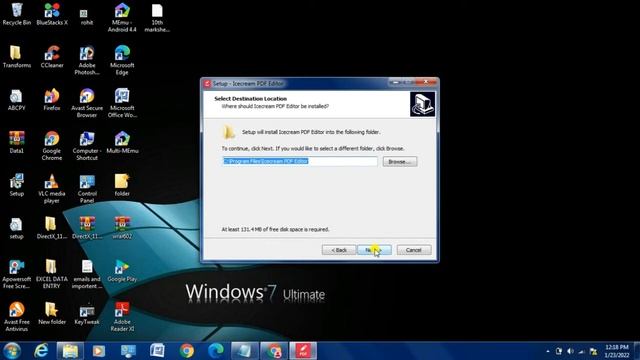640x360 pixels.
Task: Select the Google Chrome desktop shortcut
Action: point(52,146)
